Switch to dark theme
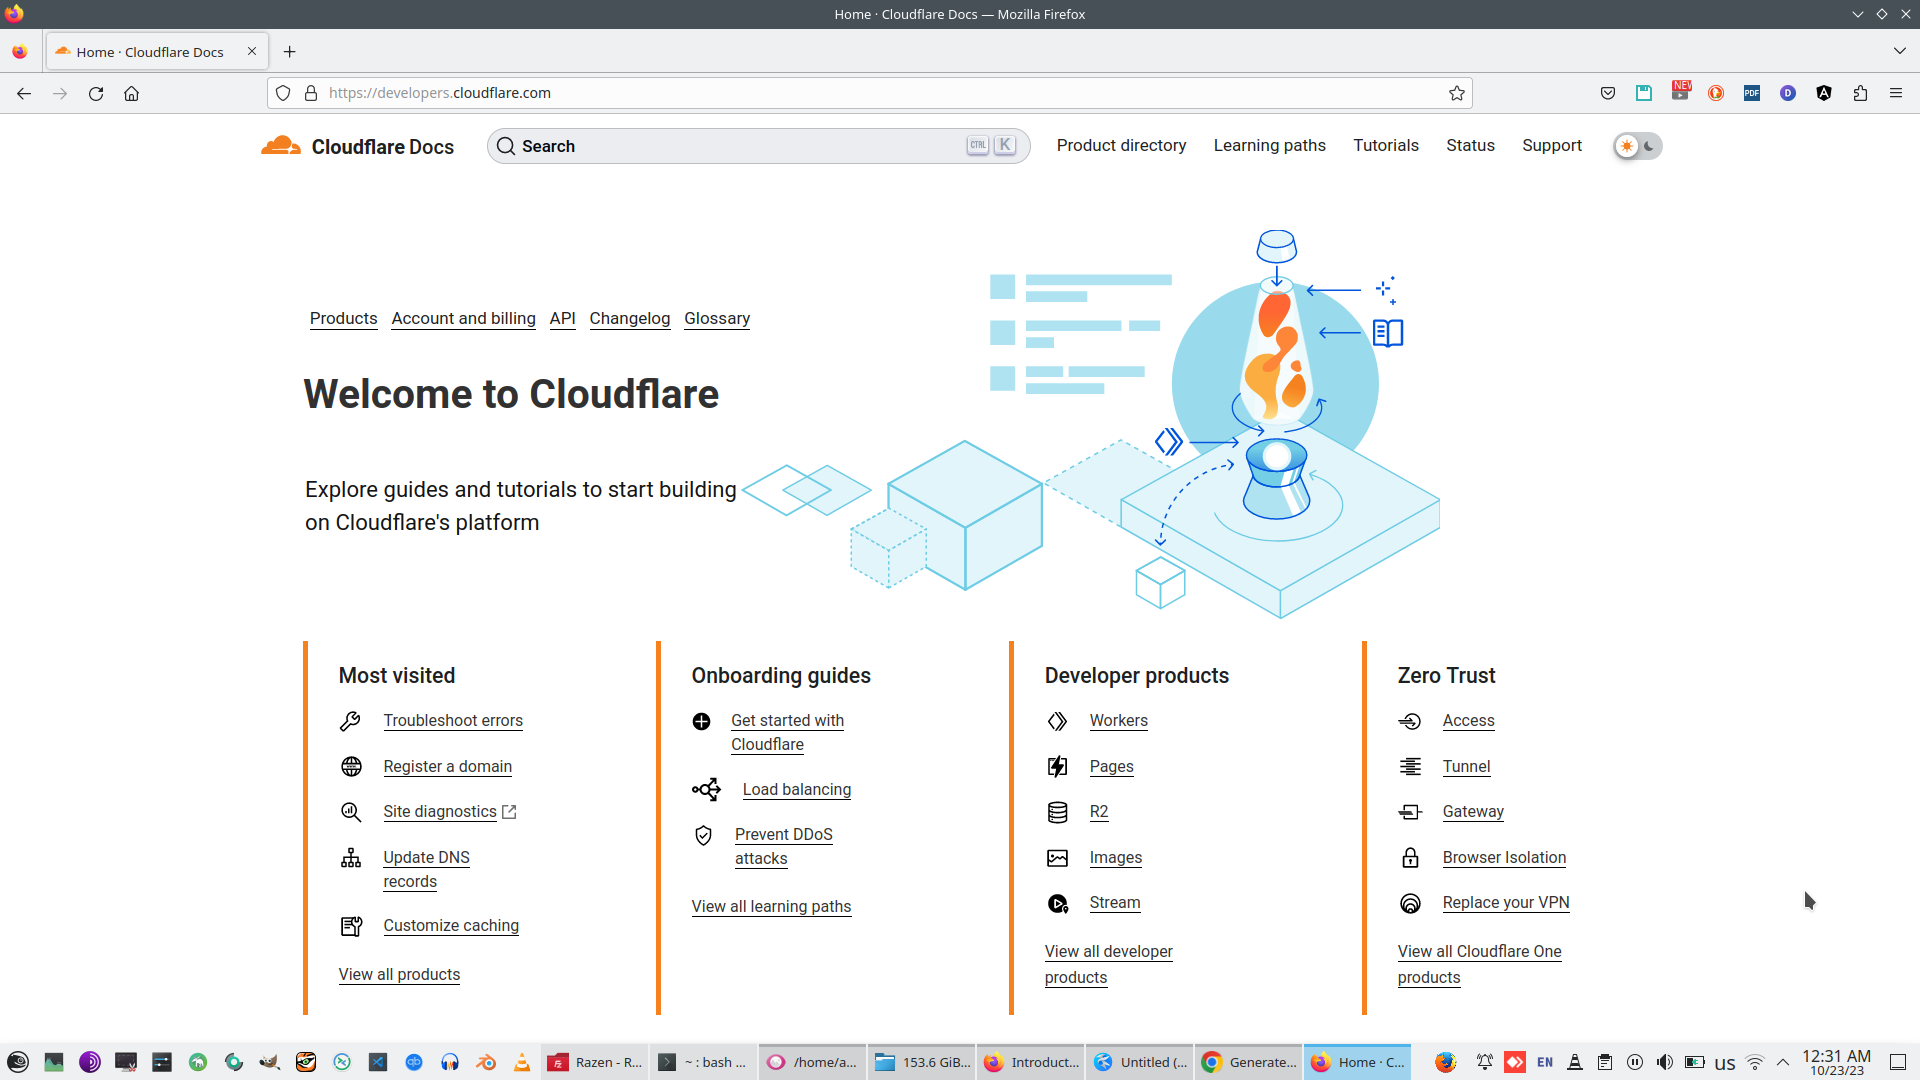Image resolution: width=1920 pixels, height=1080 pixels. click(x=1650, y=146)
